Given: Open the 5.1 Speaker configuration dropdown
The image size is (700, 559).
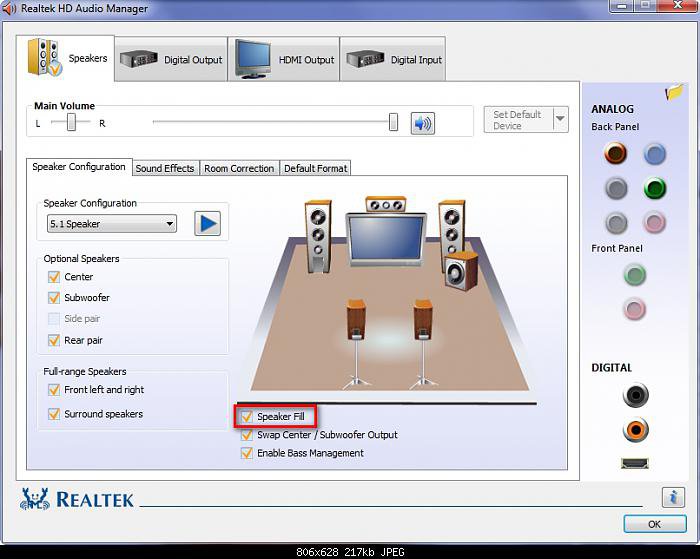Looking at the screenshot, I should (x=112, y=224).
